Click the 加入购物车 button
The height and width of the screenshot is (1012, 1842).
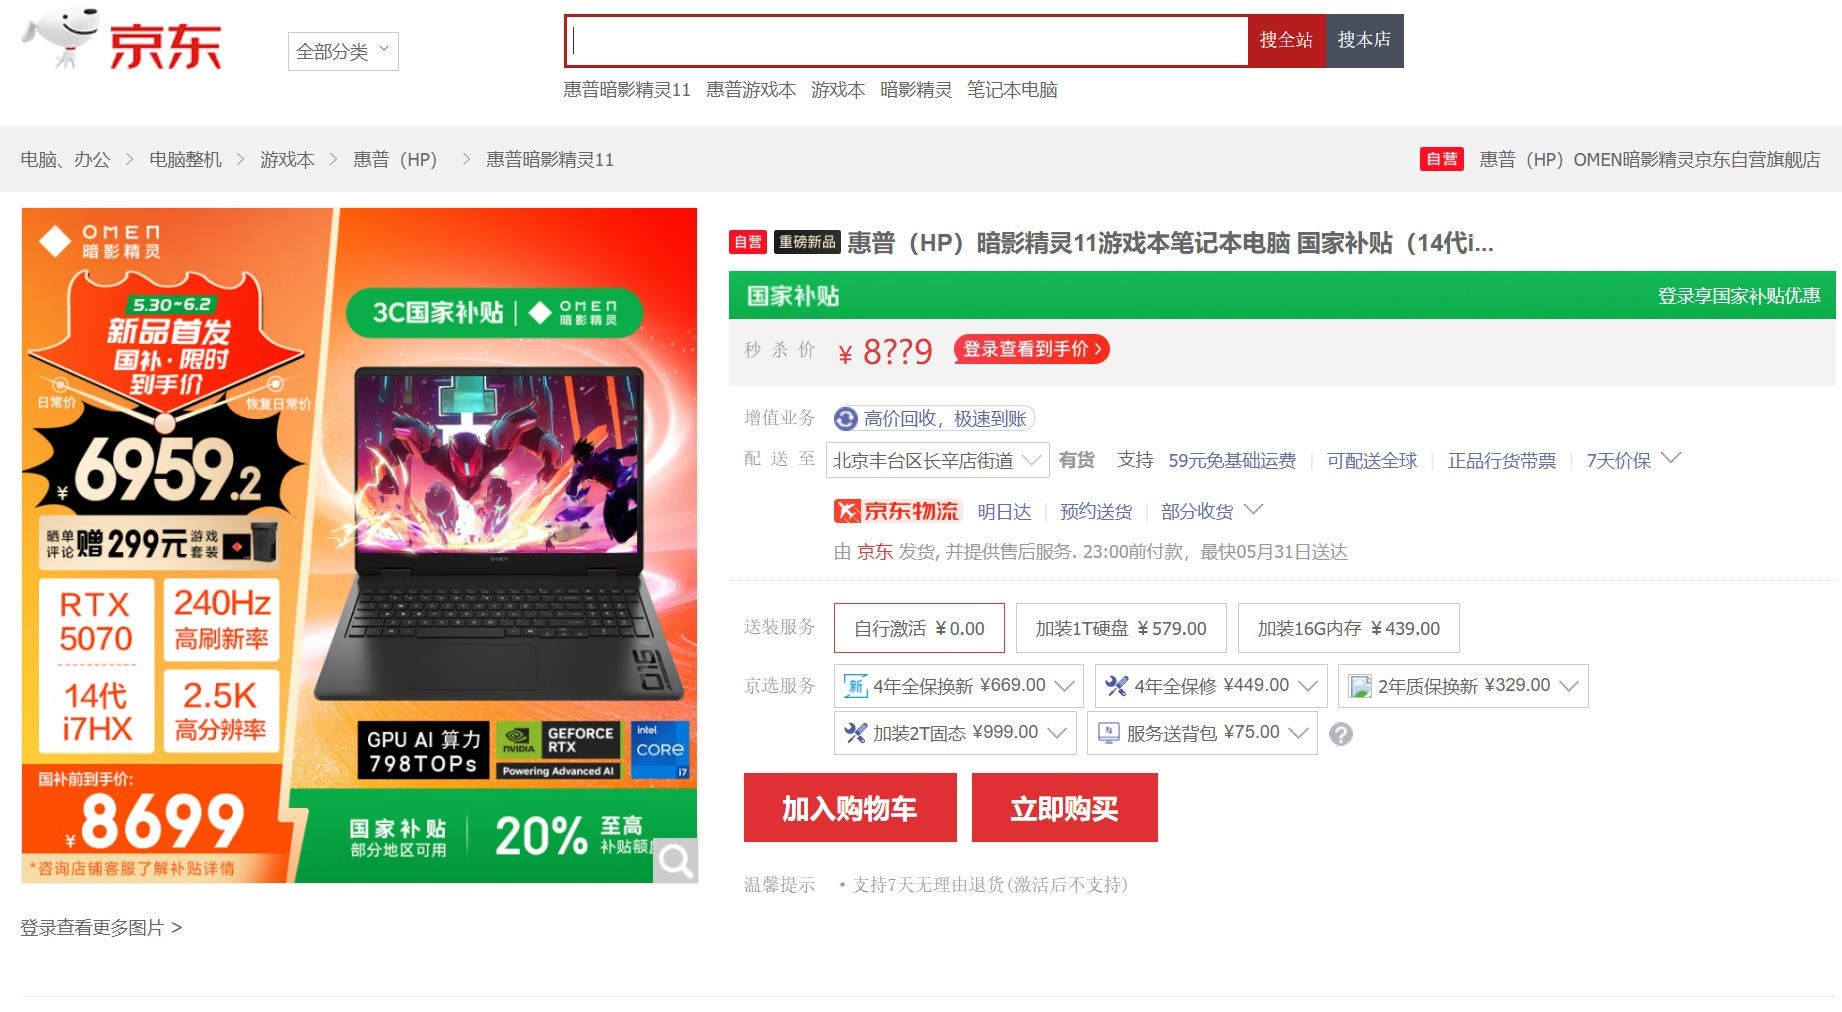[x=849, y=807]
